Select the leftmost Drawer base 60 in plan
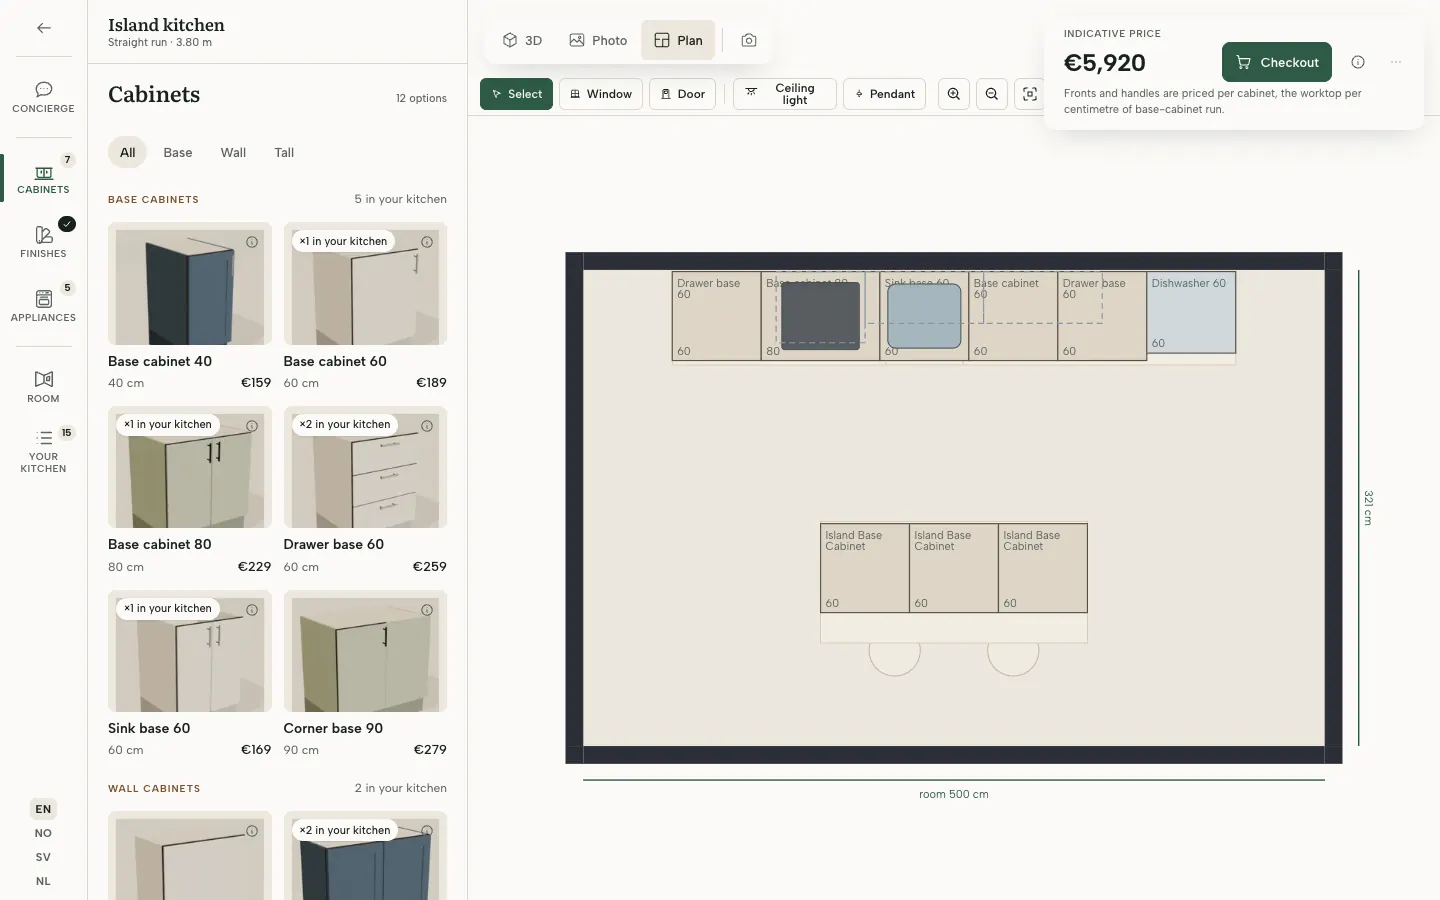 pyautogui.click(x=717, y=316)
